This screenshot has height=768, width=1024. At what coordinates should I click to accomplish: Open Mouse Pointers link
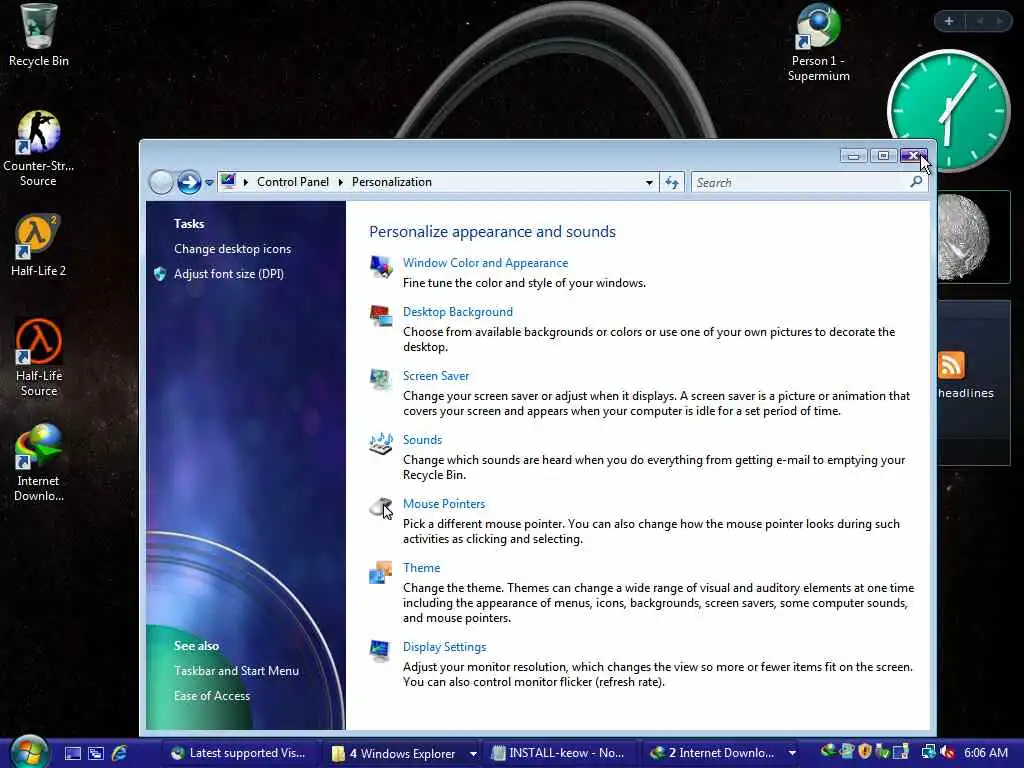pos(444,504)
